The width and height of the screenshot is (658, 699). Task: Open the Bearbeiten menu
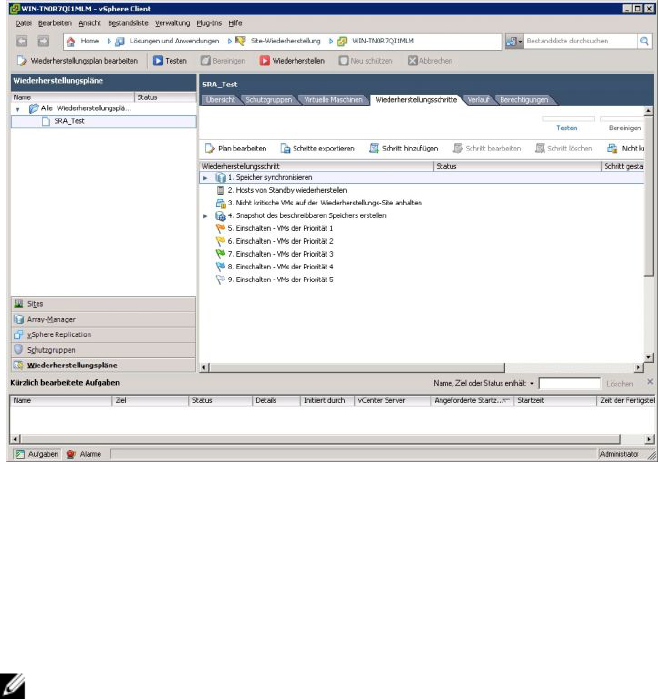(55, 23)
